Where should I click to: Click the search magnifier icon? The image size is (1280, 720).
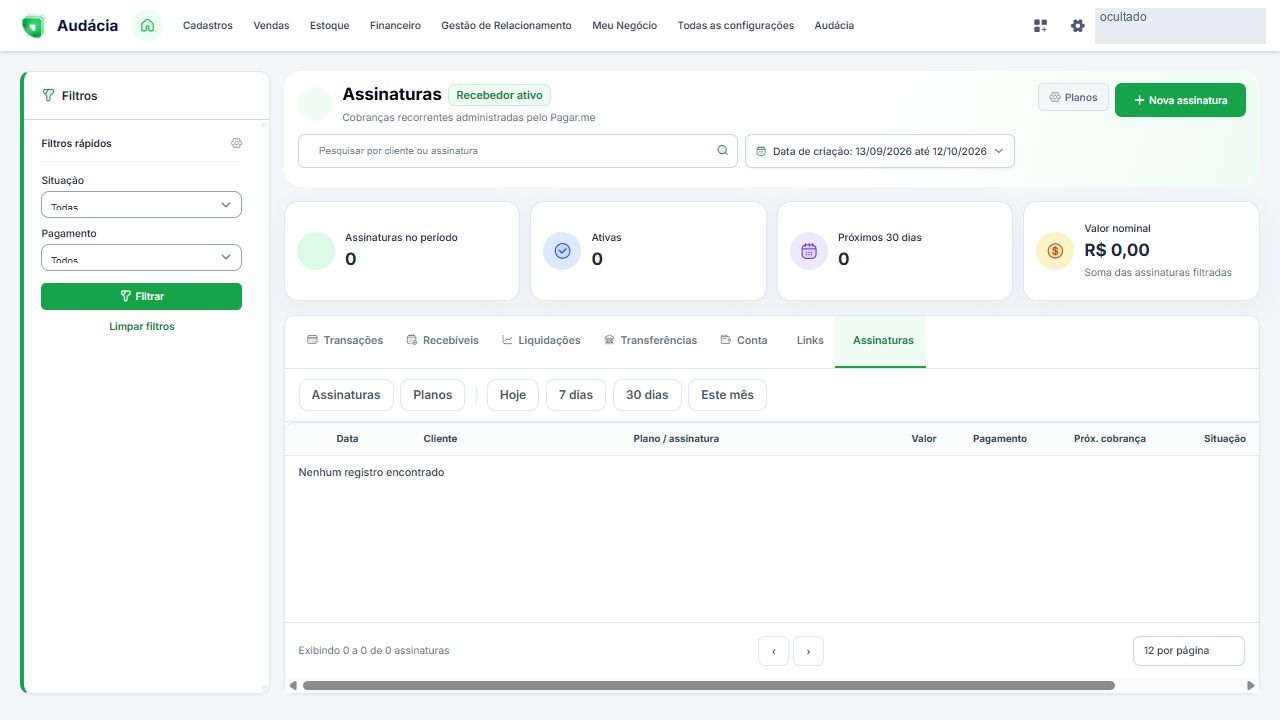(722, 151)
